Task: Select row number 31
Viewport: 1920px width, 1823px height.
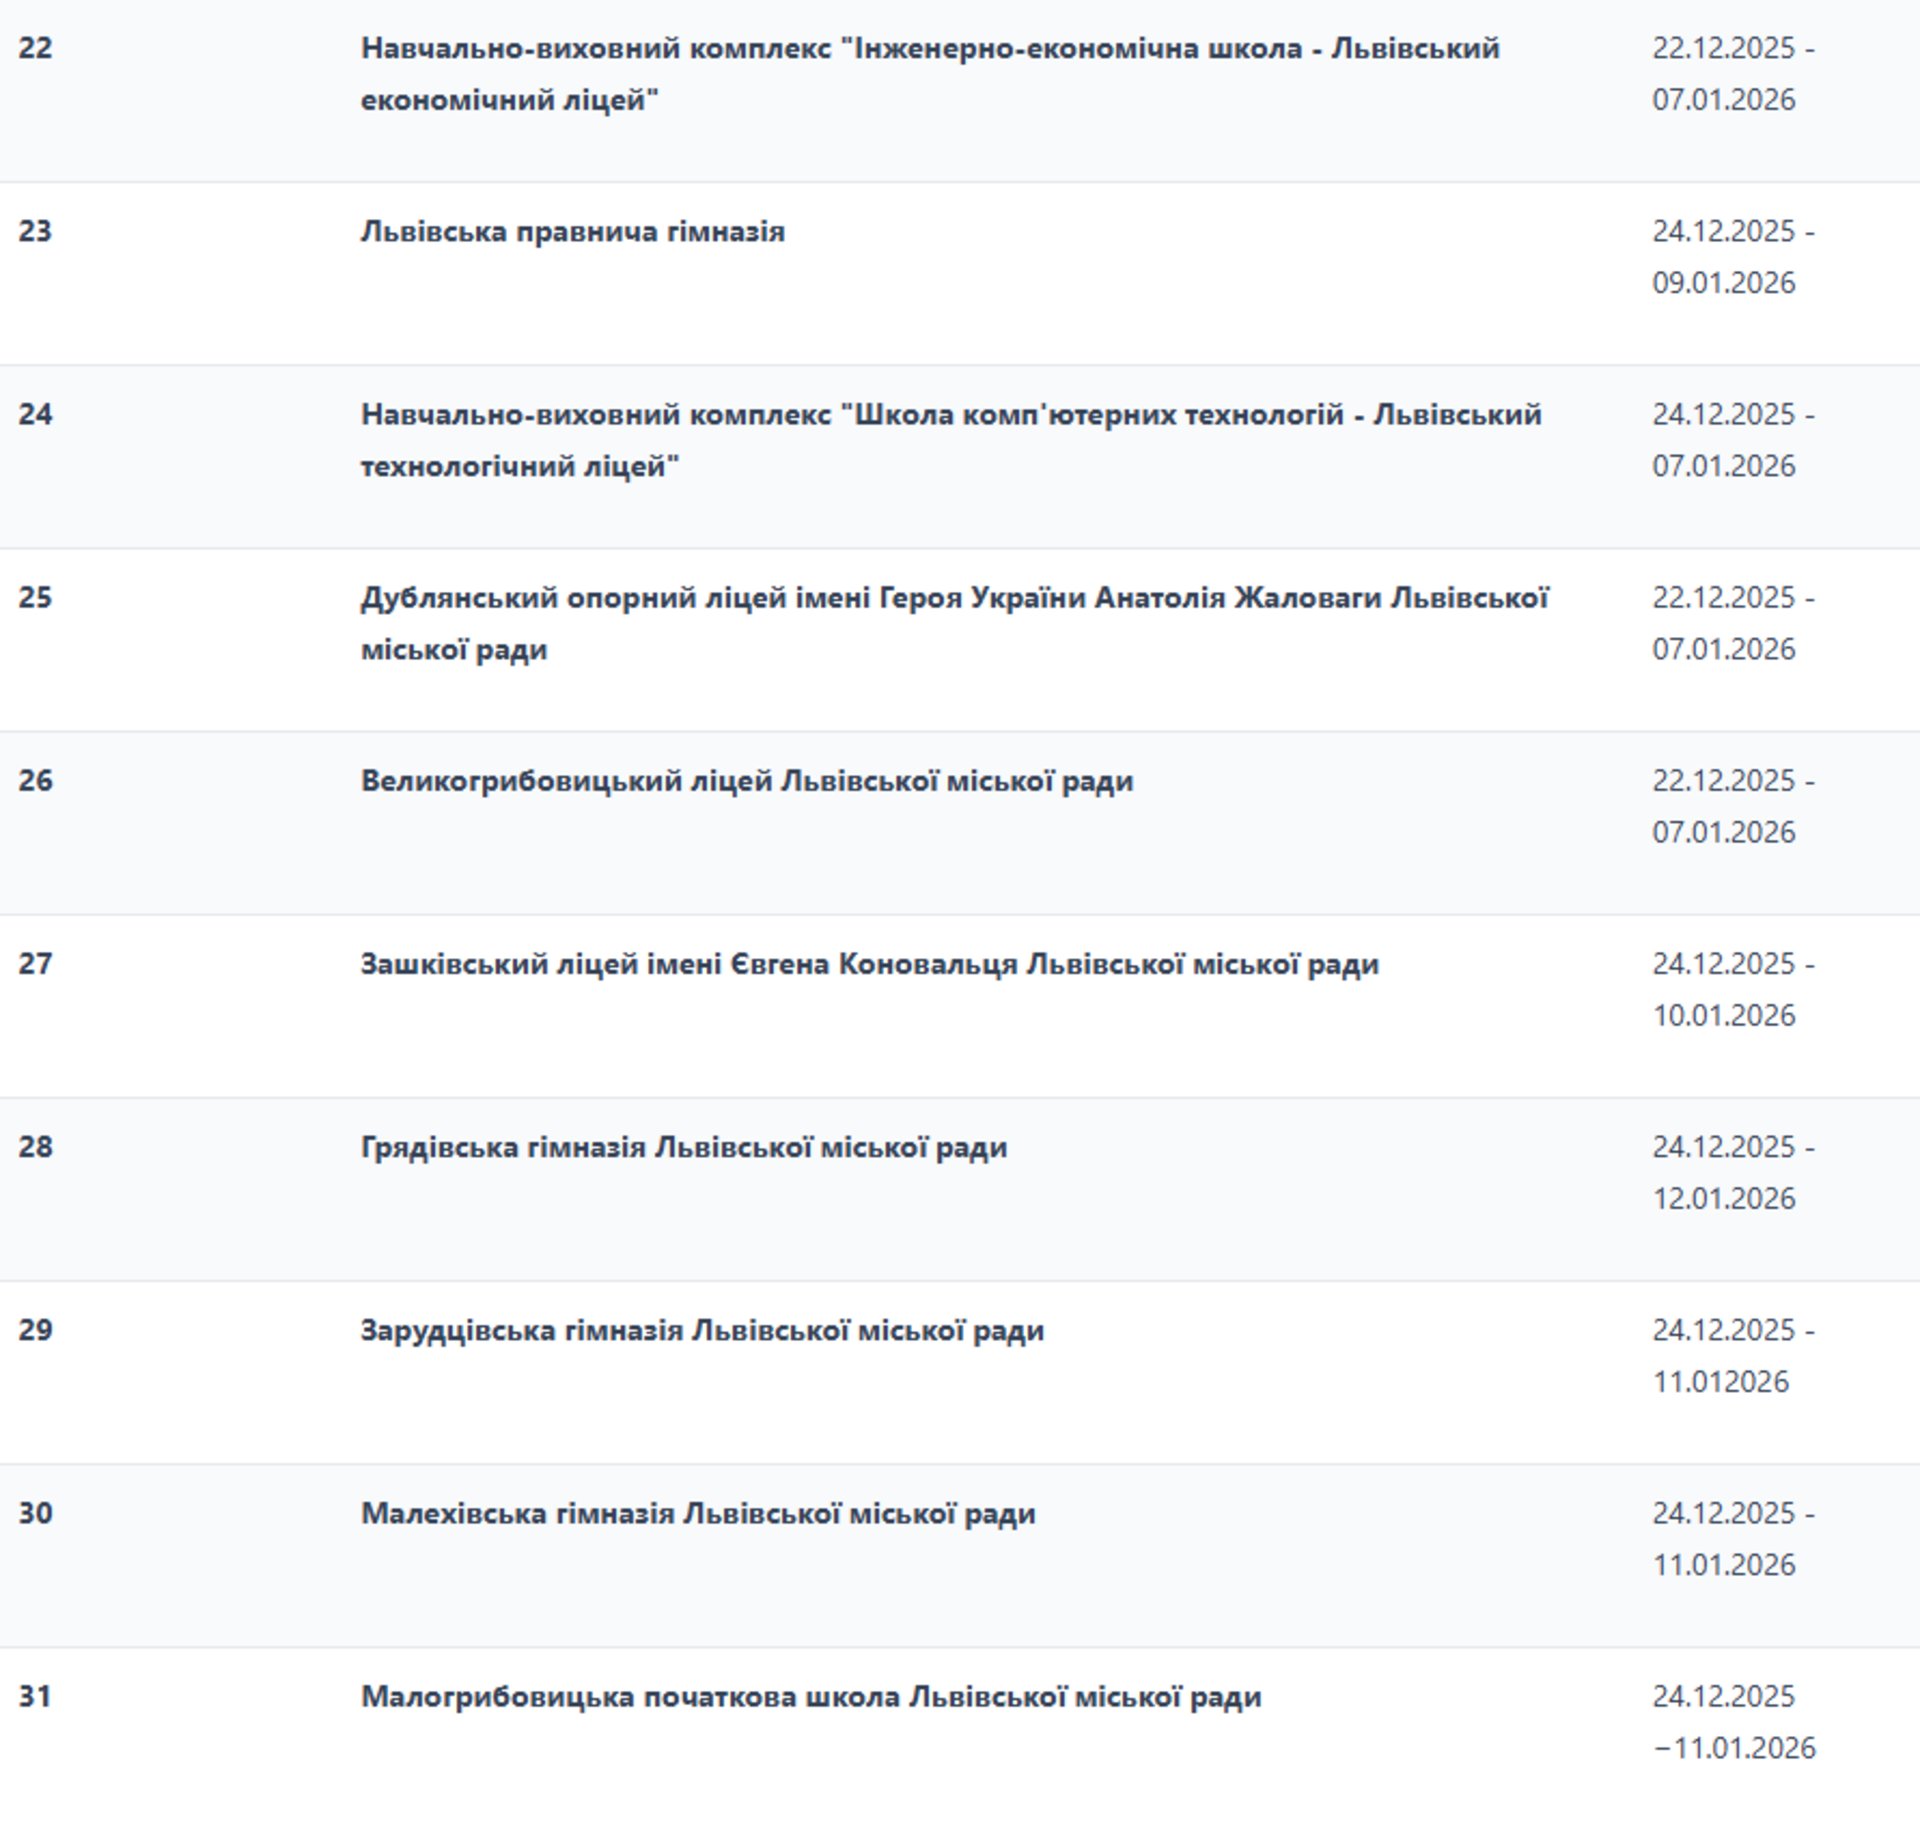Action: pyautogui.click(x=35, y=1696)
